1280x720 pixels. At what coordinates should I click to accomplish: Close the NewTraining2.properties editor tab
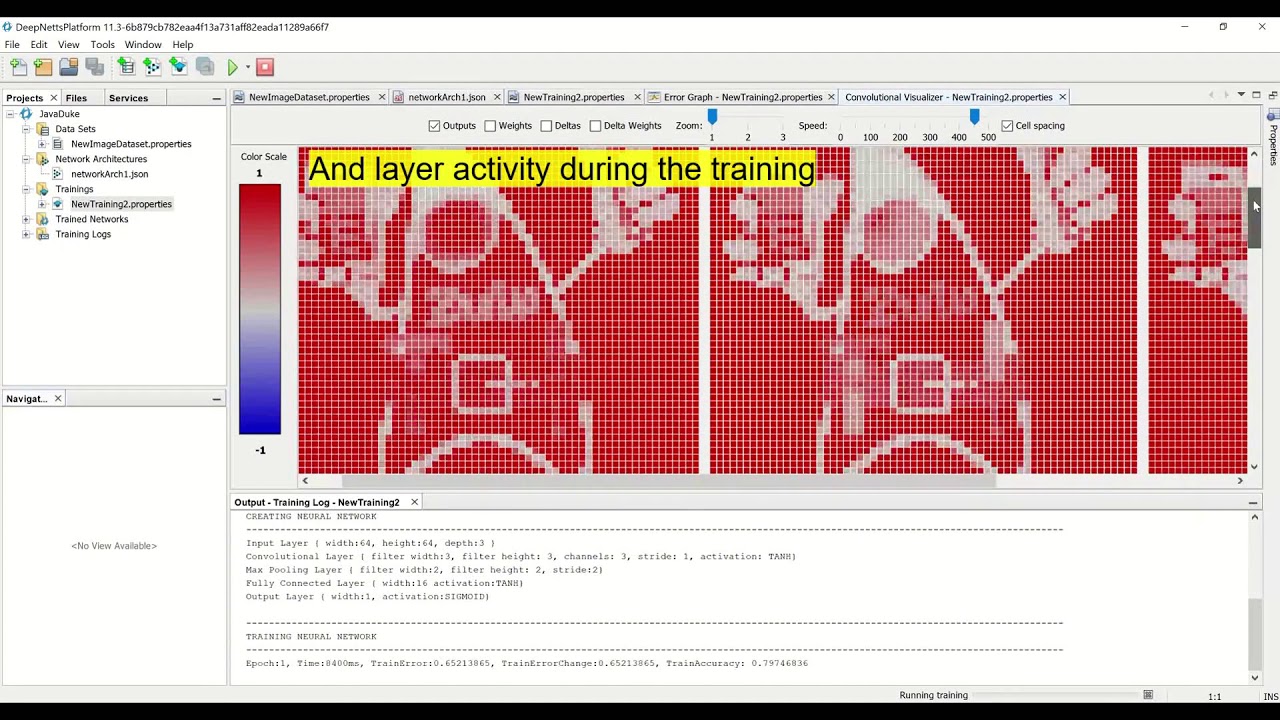pos(637,97)
